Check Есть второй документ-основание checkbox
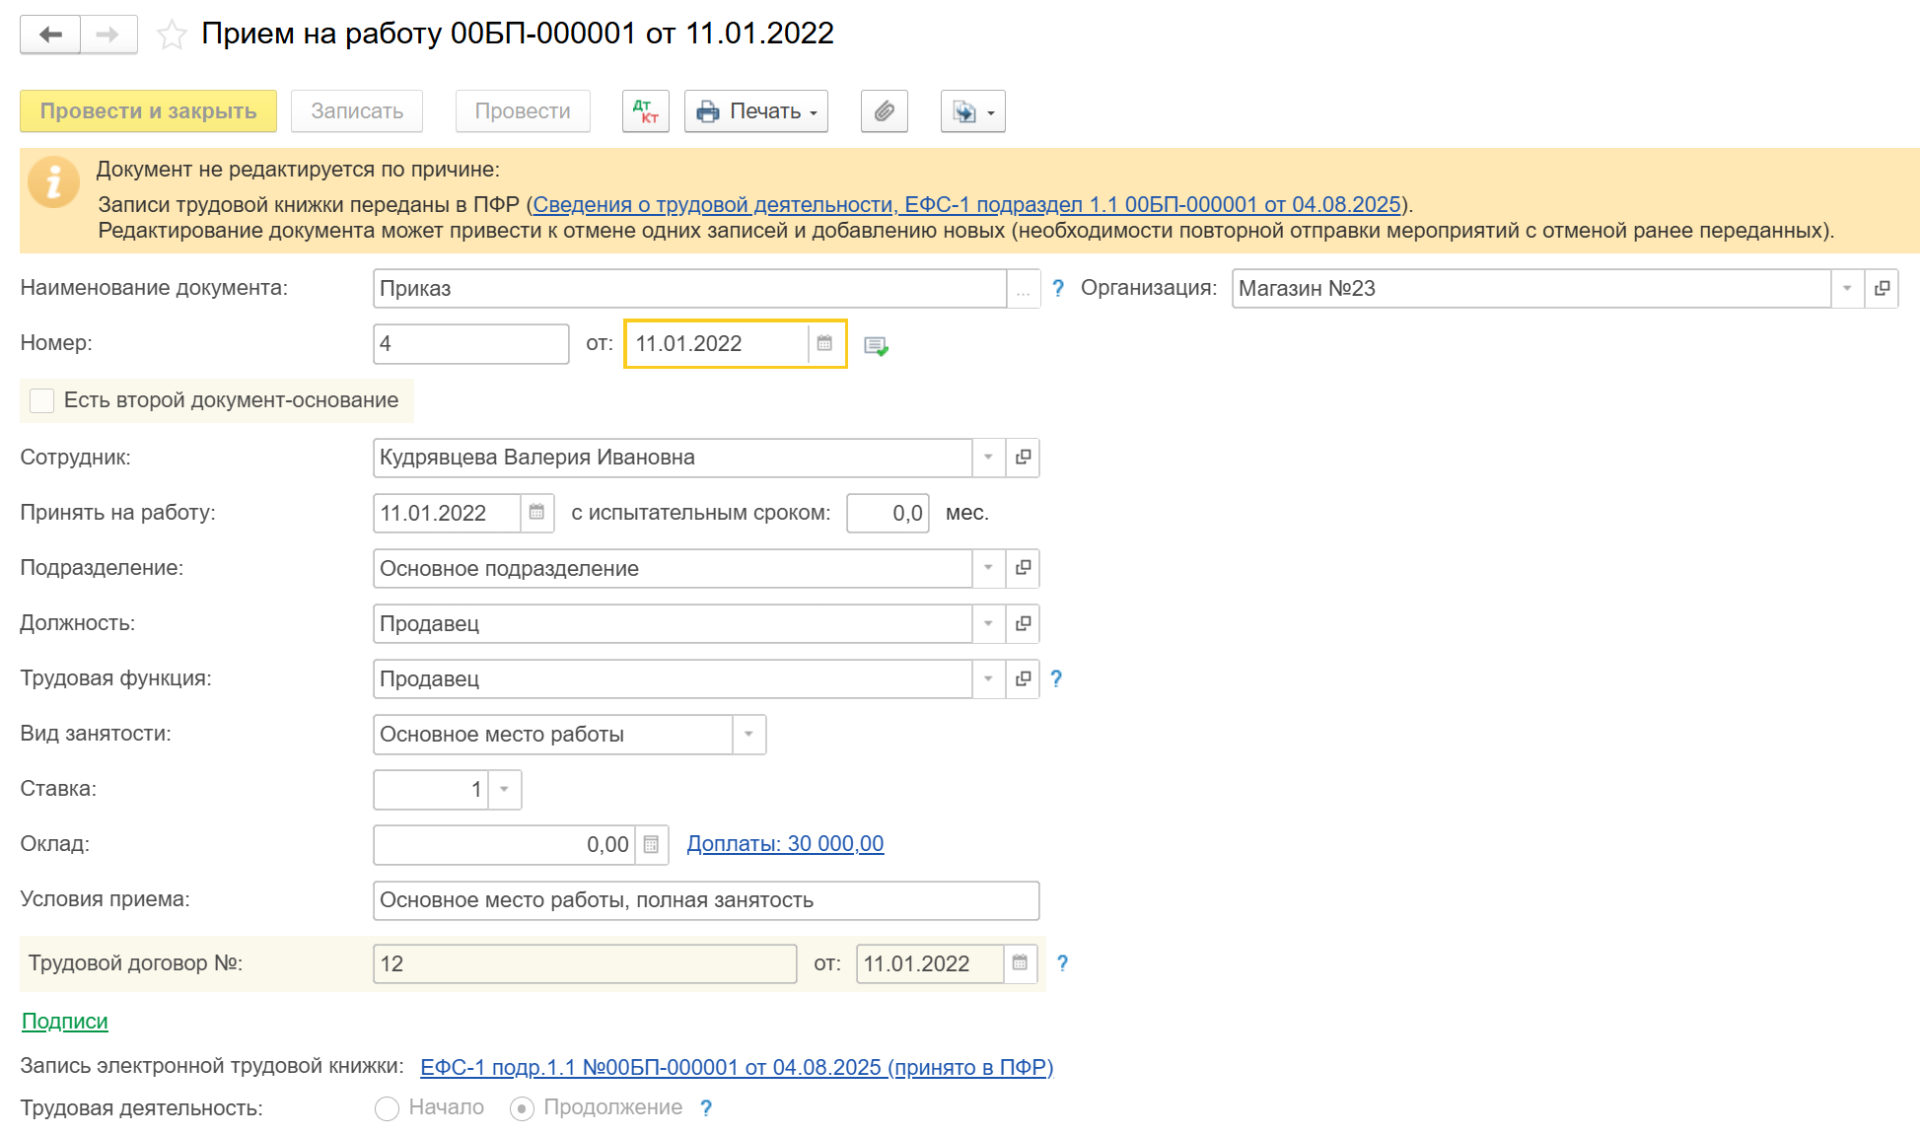 click(42, 401)
